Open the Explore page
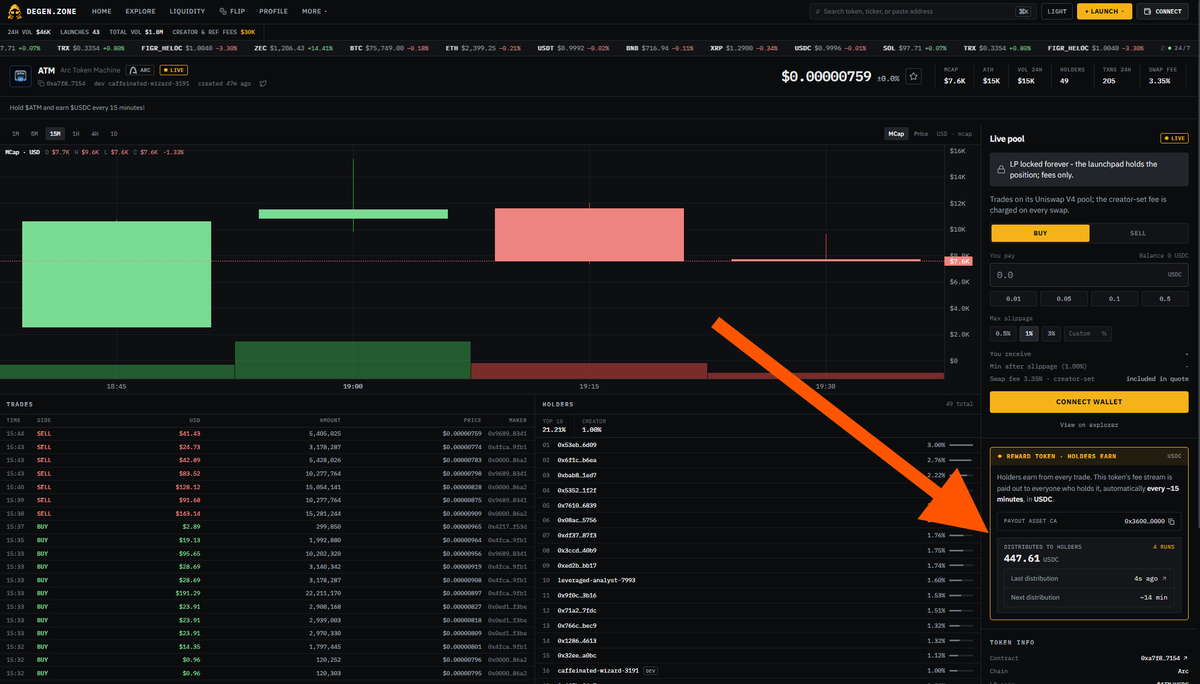Viewport: 1200px width, 684px height. click(140, 11)
